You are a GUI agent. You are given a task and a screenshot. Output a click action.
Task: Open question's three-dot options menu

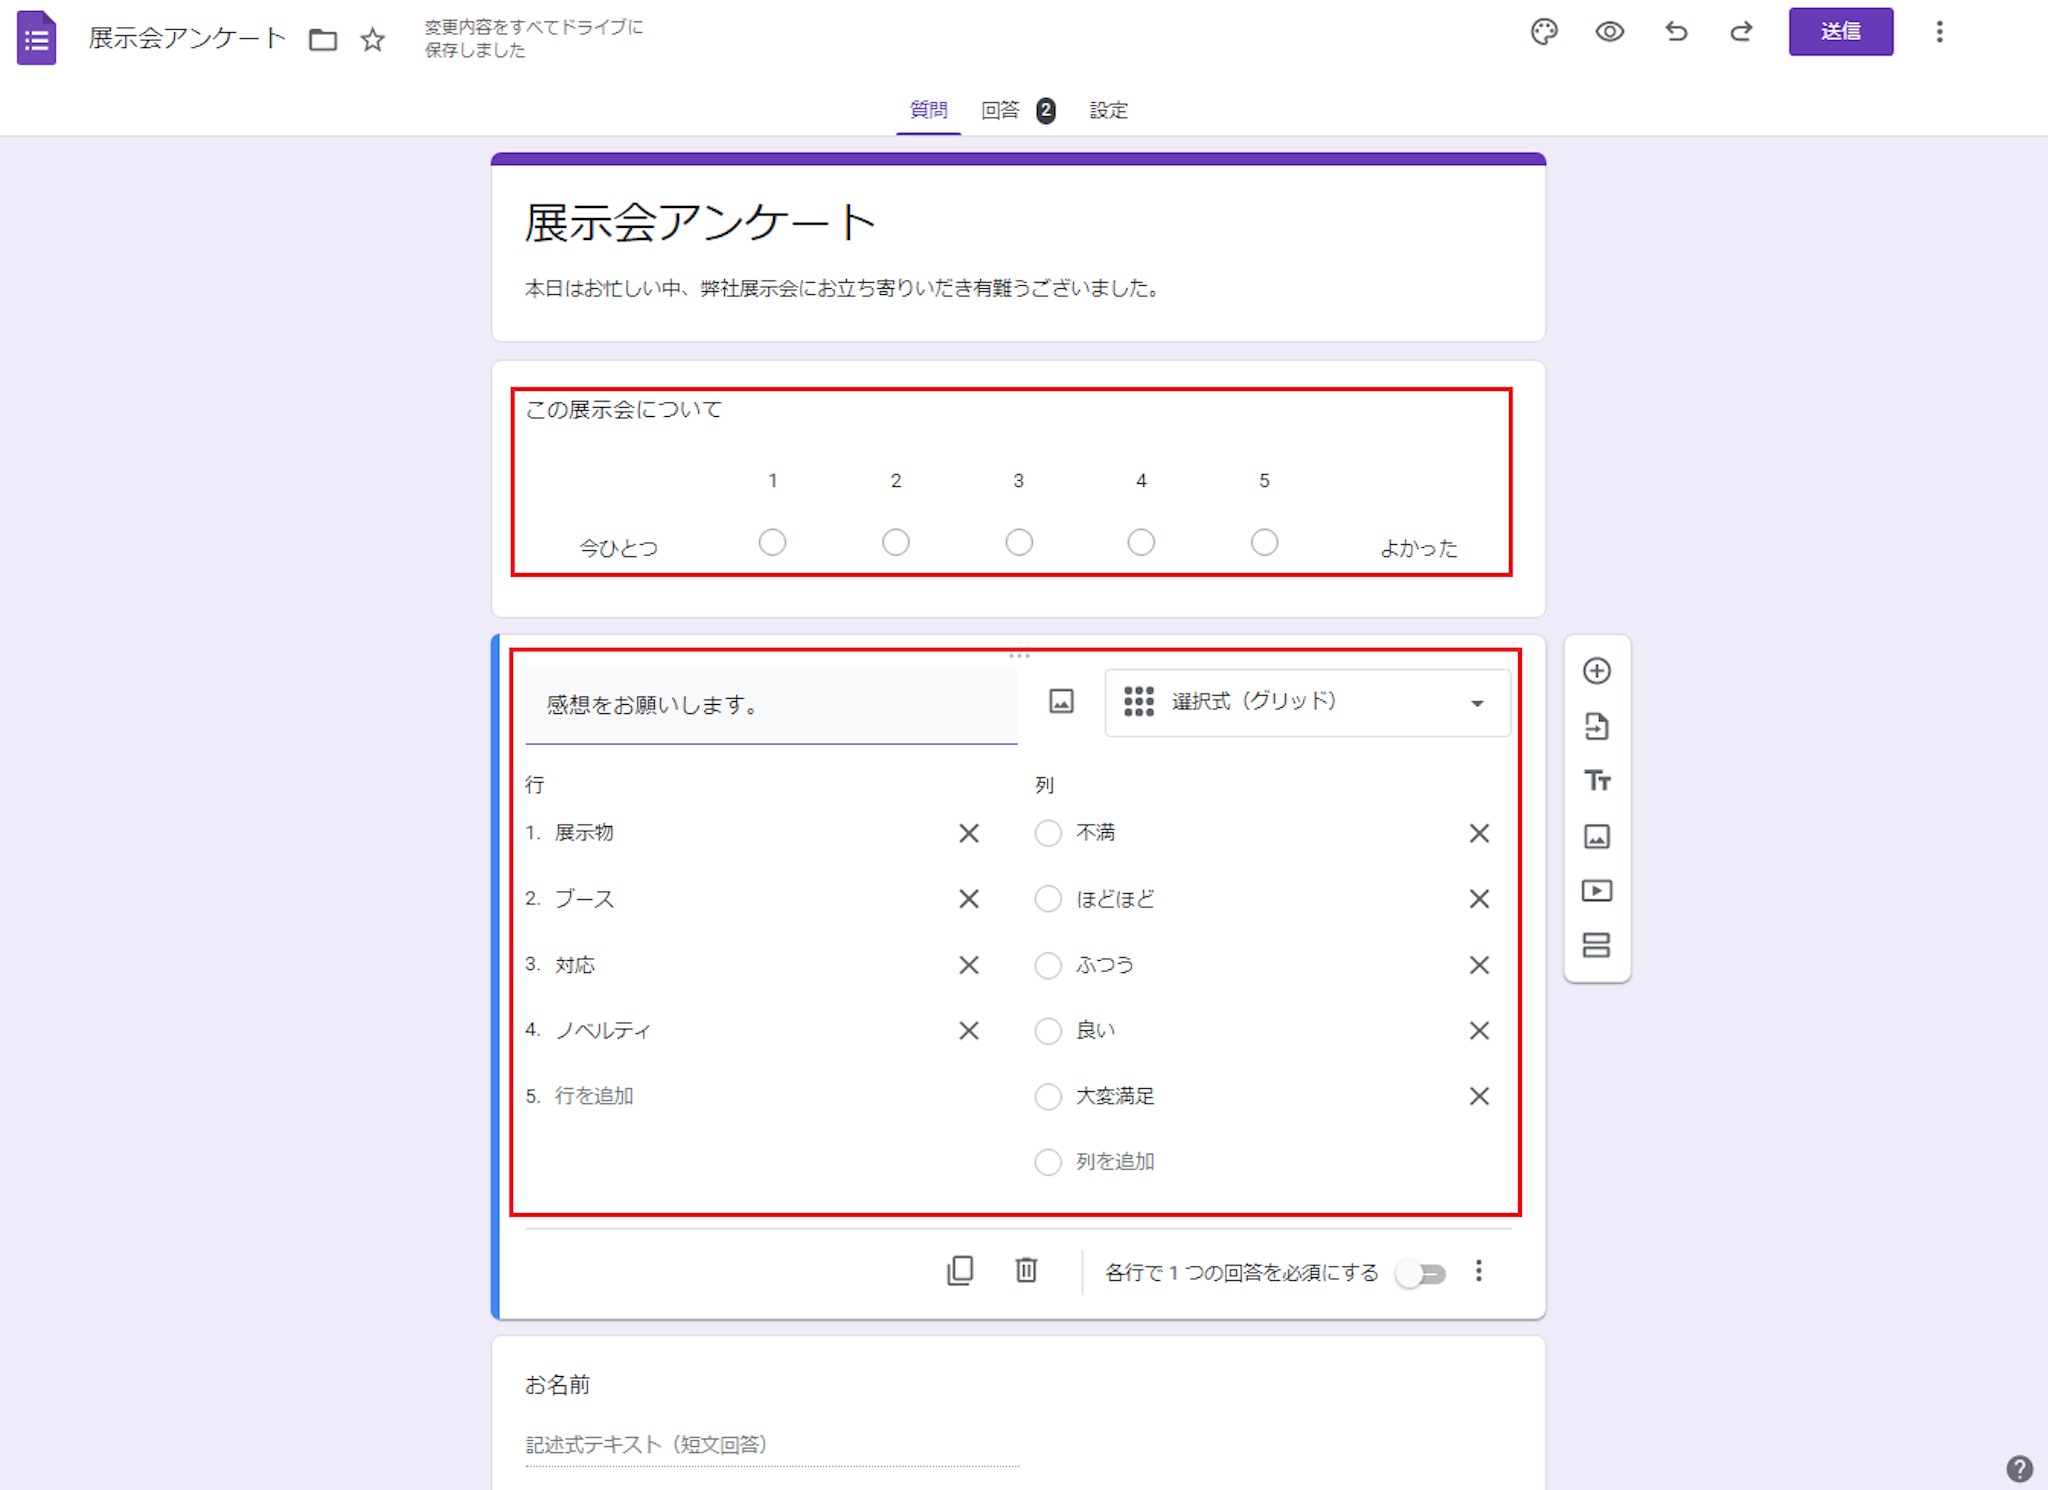point(1479,1271)
